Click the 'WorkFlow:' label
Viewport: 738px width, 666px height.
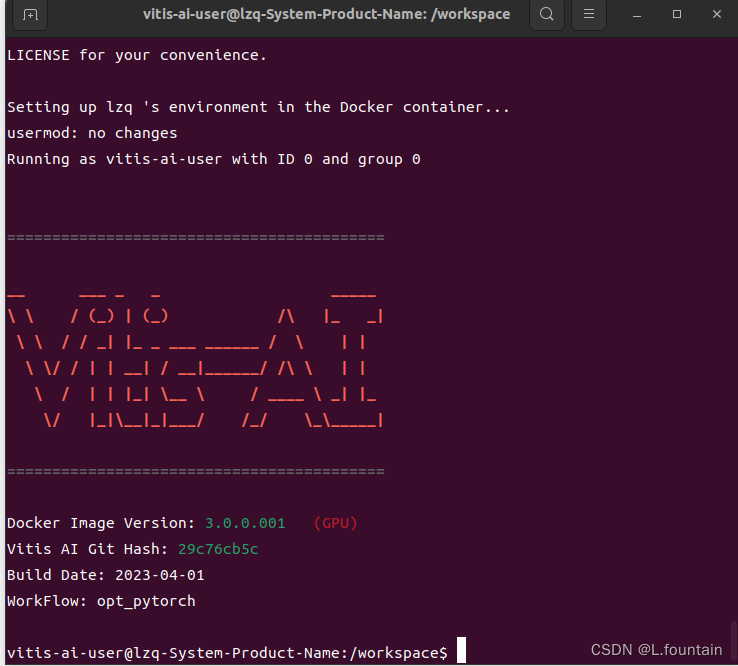click(47, 602)
